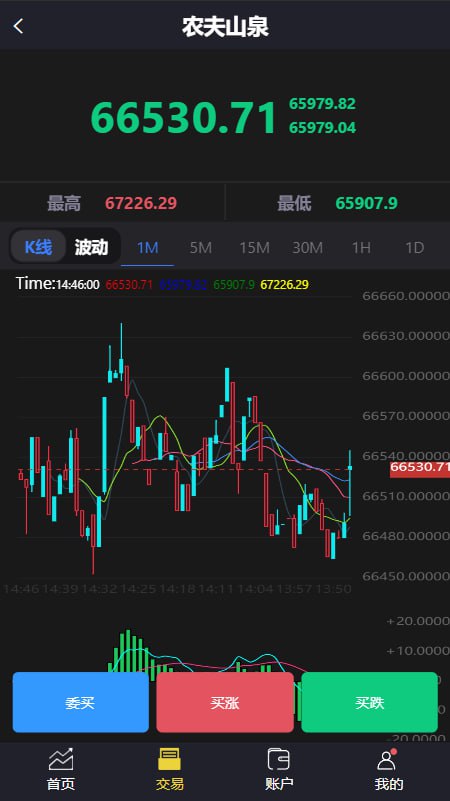Click the red 买涨 button
Screen dimensions: 450x801
tap(225, 702)
